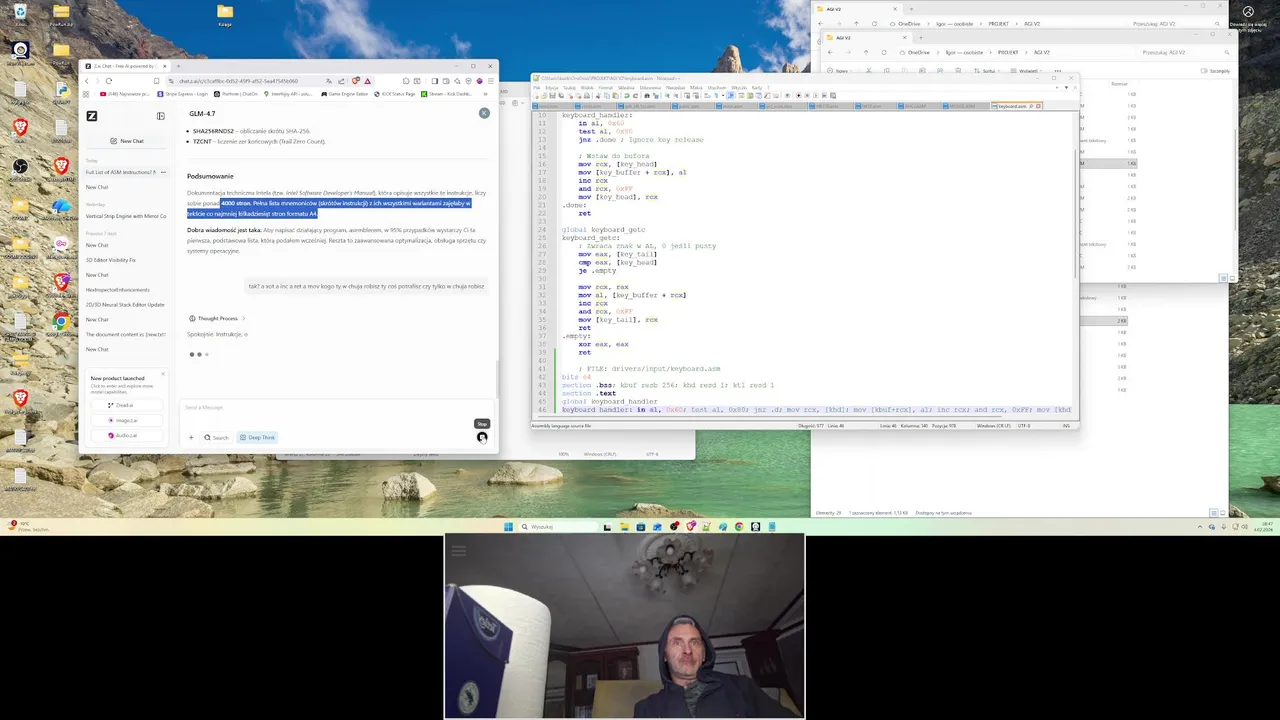Image resolution: width=1280 pixels, height=720 pixels.
Task: Click PROJEKT breadcrumb in front File Explorer
Action: coord(1008,52)
